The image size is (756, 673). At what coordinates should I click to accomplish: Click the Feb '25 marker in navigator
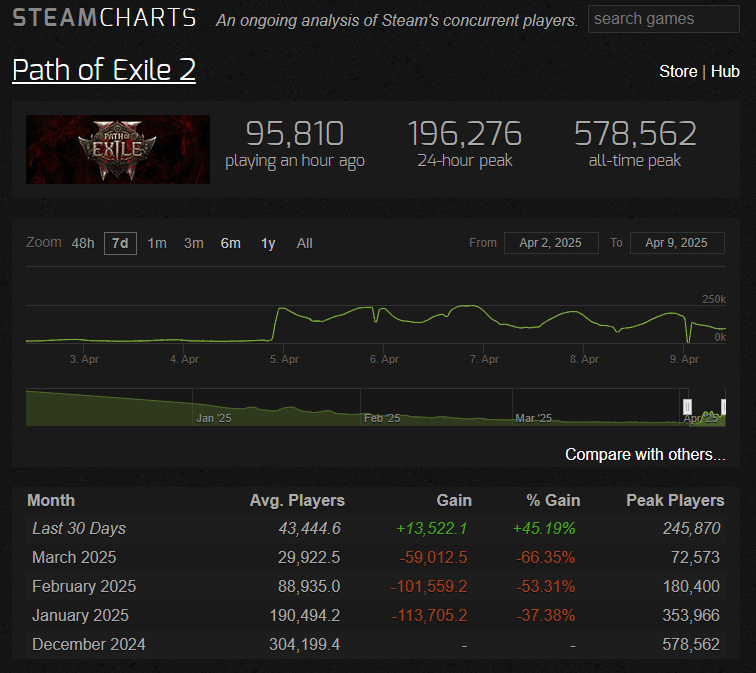click(382, 418)
